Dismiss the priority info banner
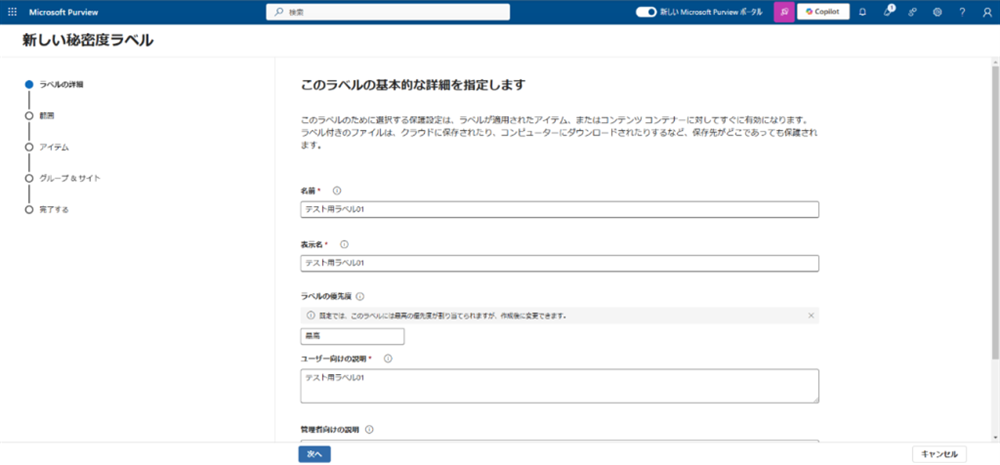The width and height of the screenshot is (1000, 465). (811, 315)
